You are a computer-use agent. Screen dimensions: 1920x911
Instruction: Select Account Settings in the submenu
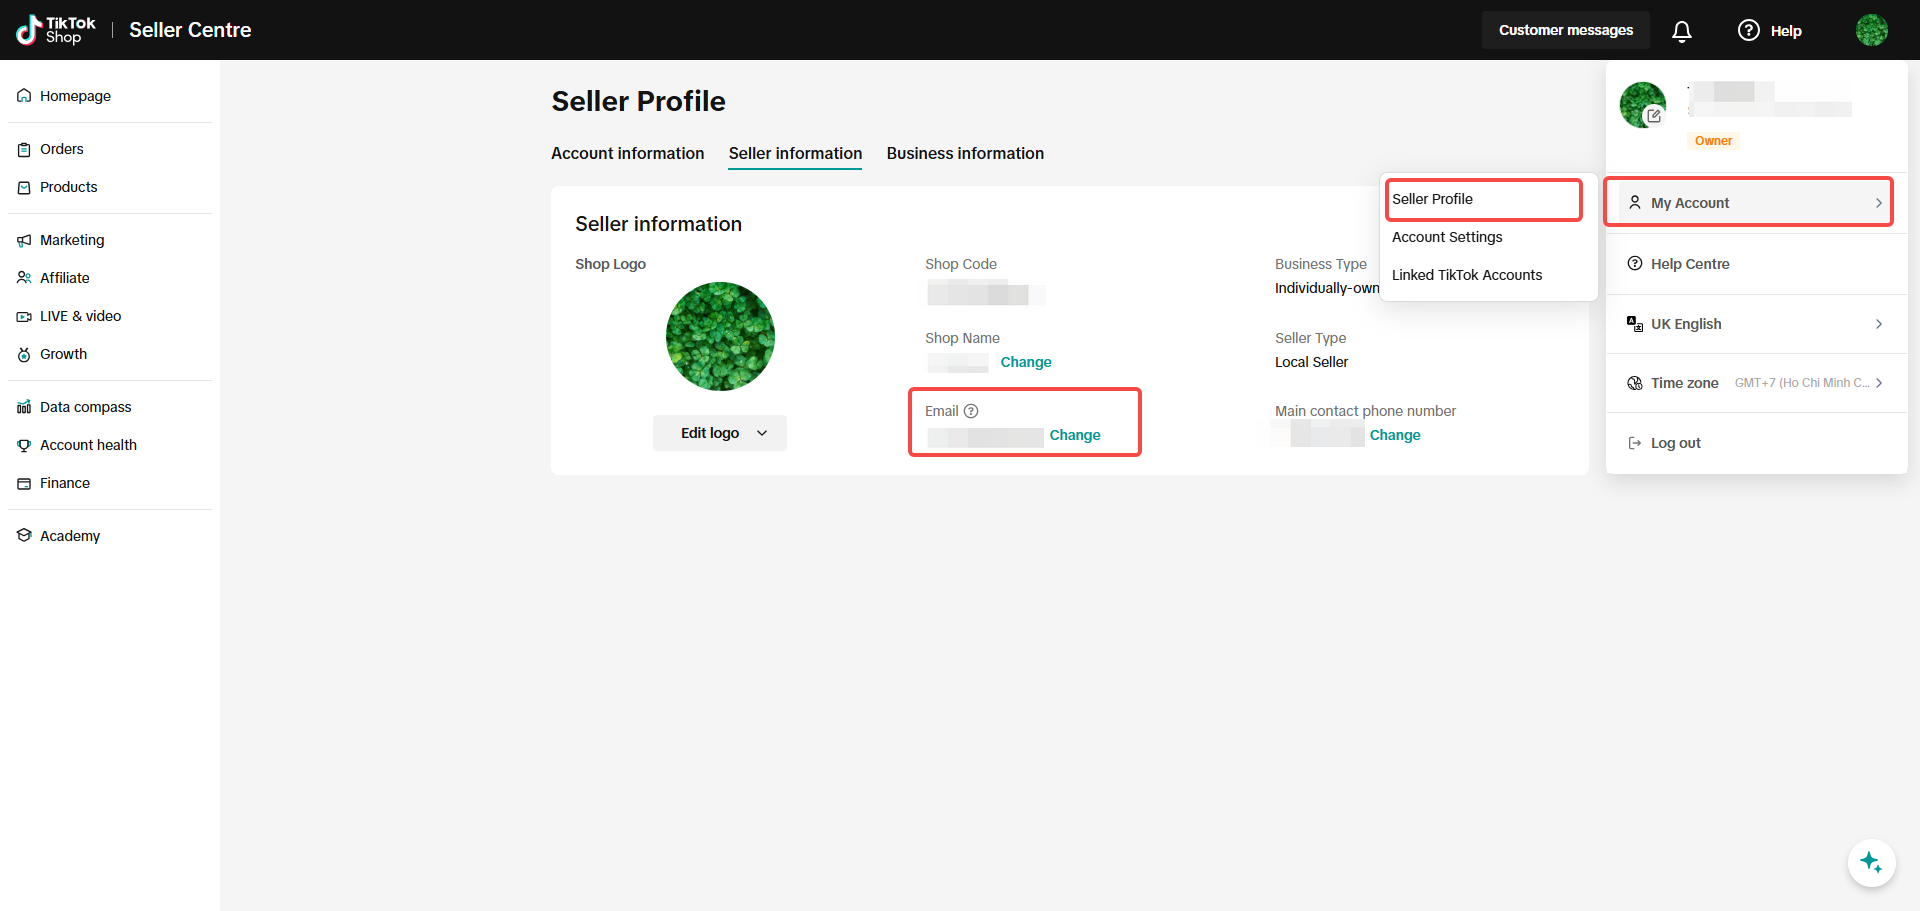pyautogui.click(x=1447, y=237)
